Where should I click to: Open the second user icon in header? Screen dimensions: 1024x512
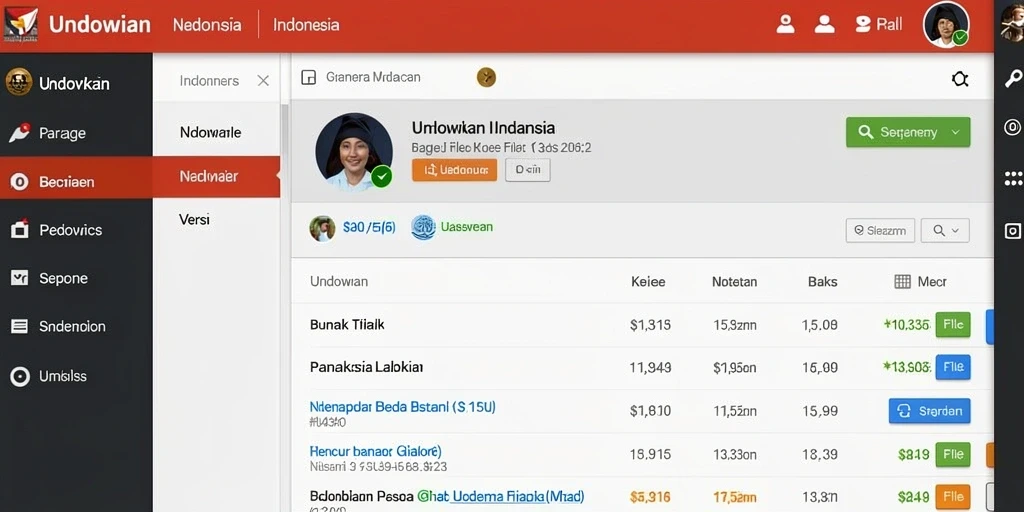click(x=825, y=25)
